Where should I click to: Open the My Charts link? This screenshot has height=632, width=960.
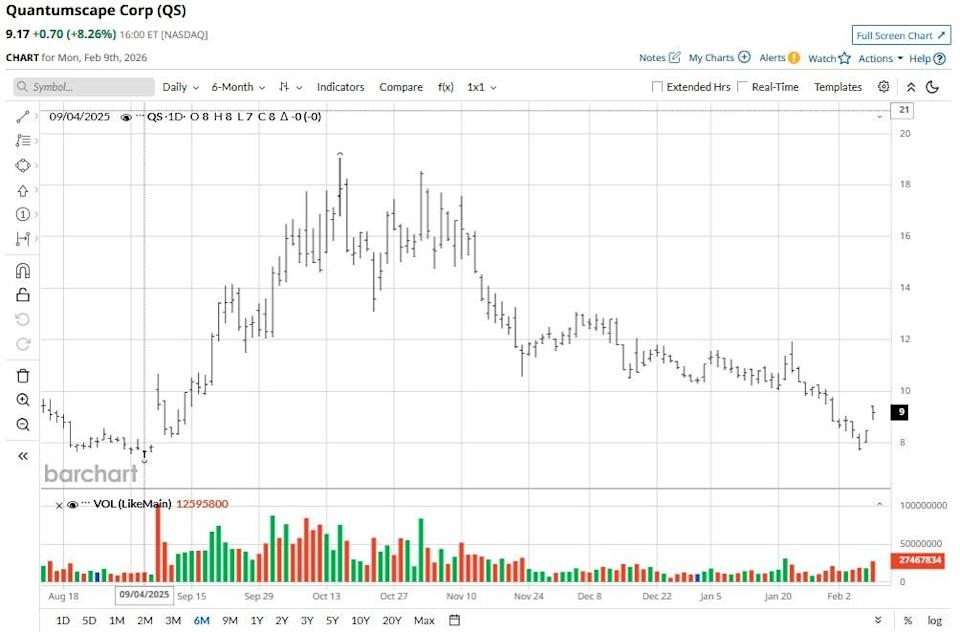(x=712, y=58)
